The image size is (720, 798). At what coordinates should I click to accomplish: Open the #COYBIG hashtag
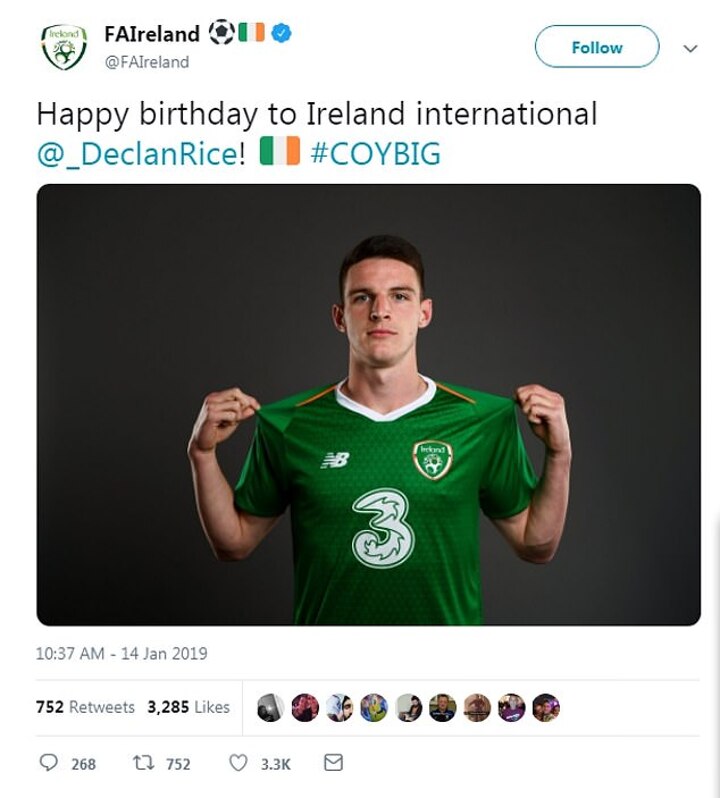pyautogui.click(x=375, y=154)
